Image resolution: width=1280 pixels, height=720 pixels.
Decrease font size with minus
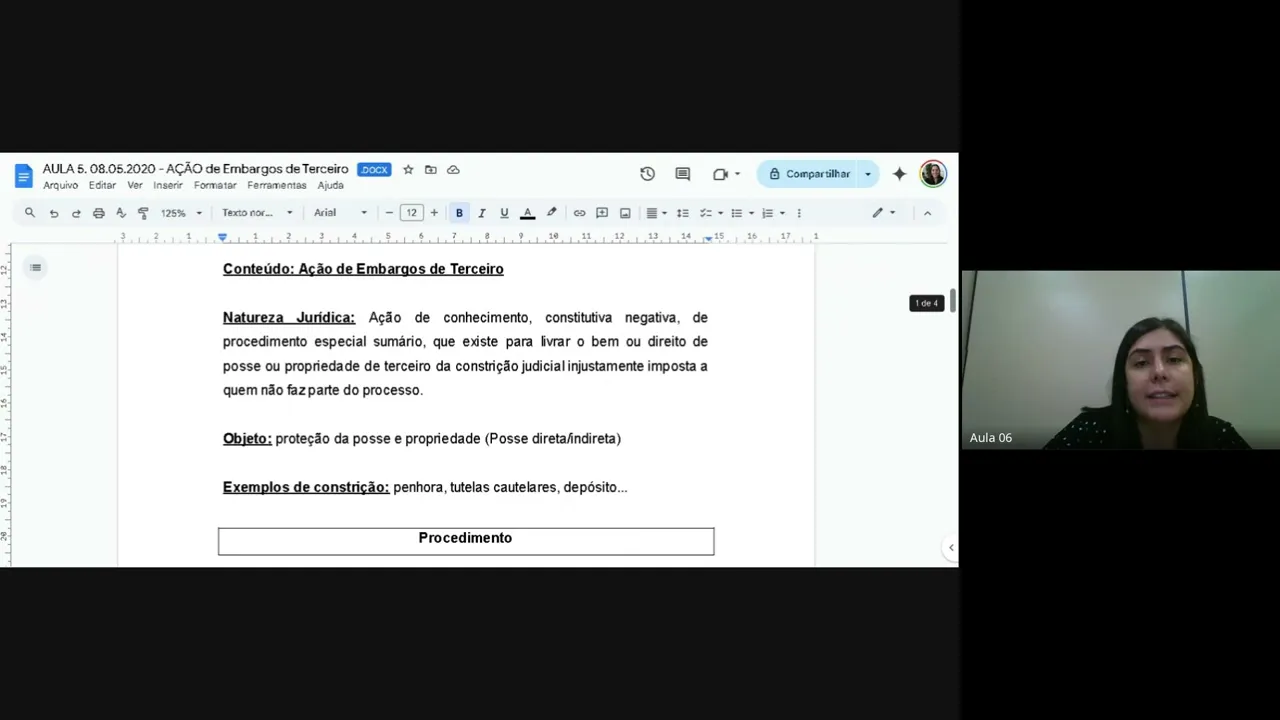[389, 213]
